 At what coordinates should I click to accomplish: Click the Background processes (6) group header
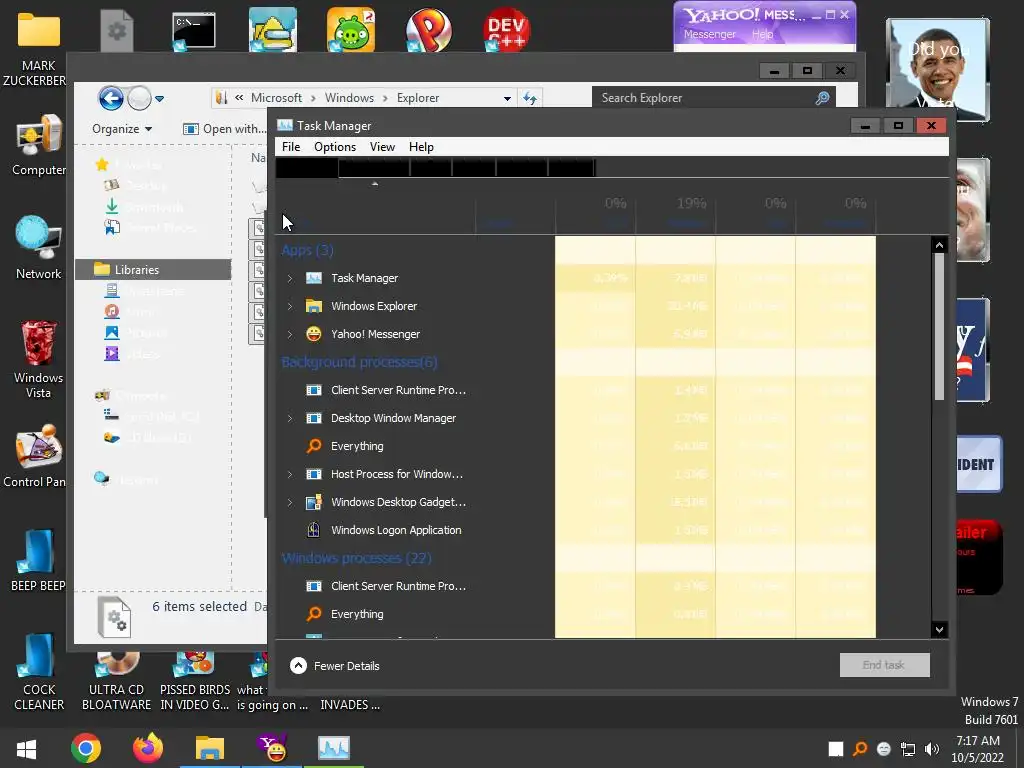[x=359, y=362]
